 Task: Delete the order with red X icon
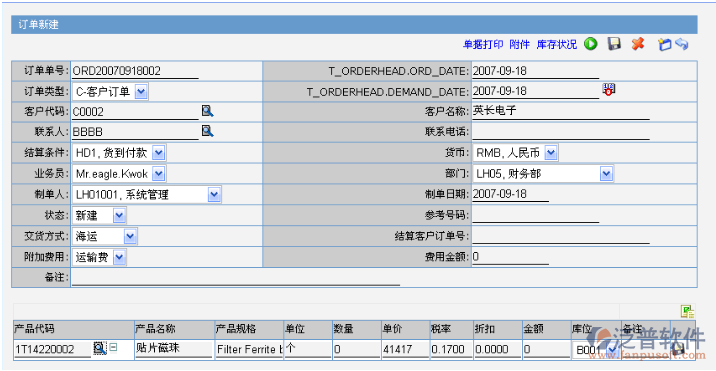[638, 44]
